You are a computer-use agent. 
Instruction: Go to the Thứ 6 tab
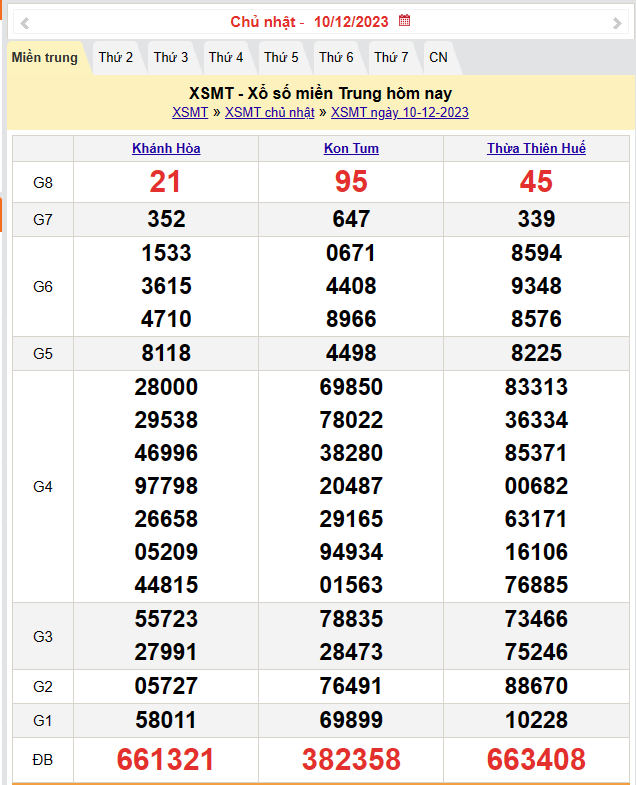tap(336, 58)
